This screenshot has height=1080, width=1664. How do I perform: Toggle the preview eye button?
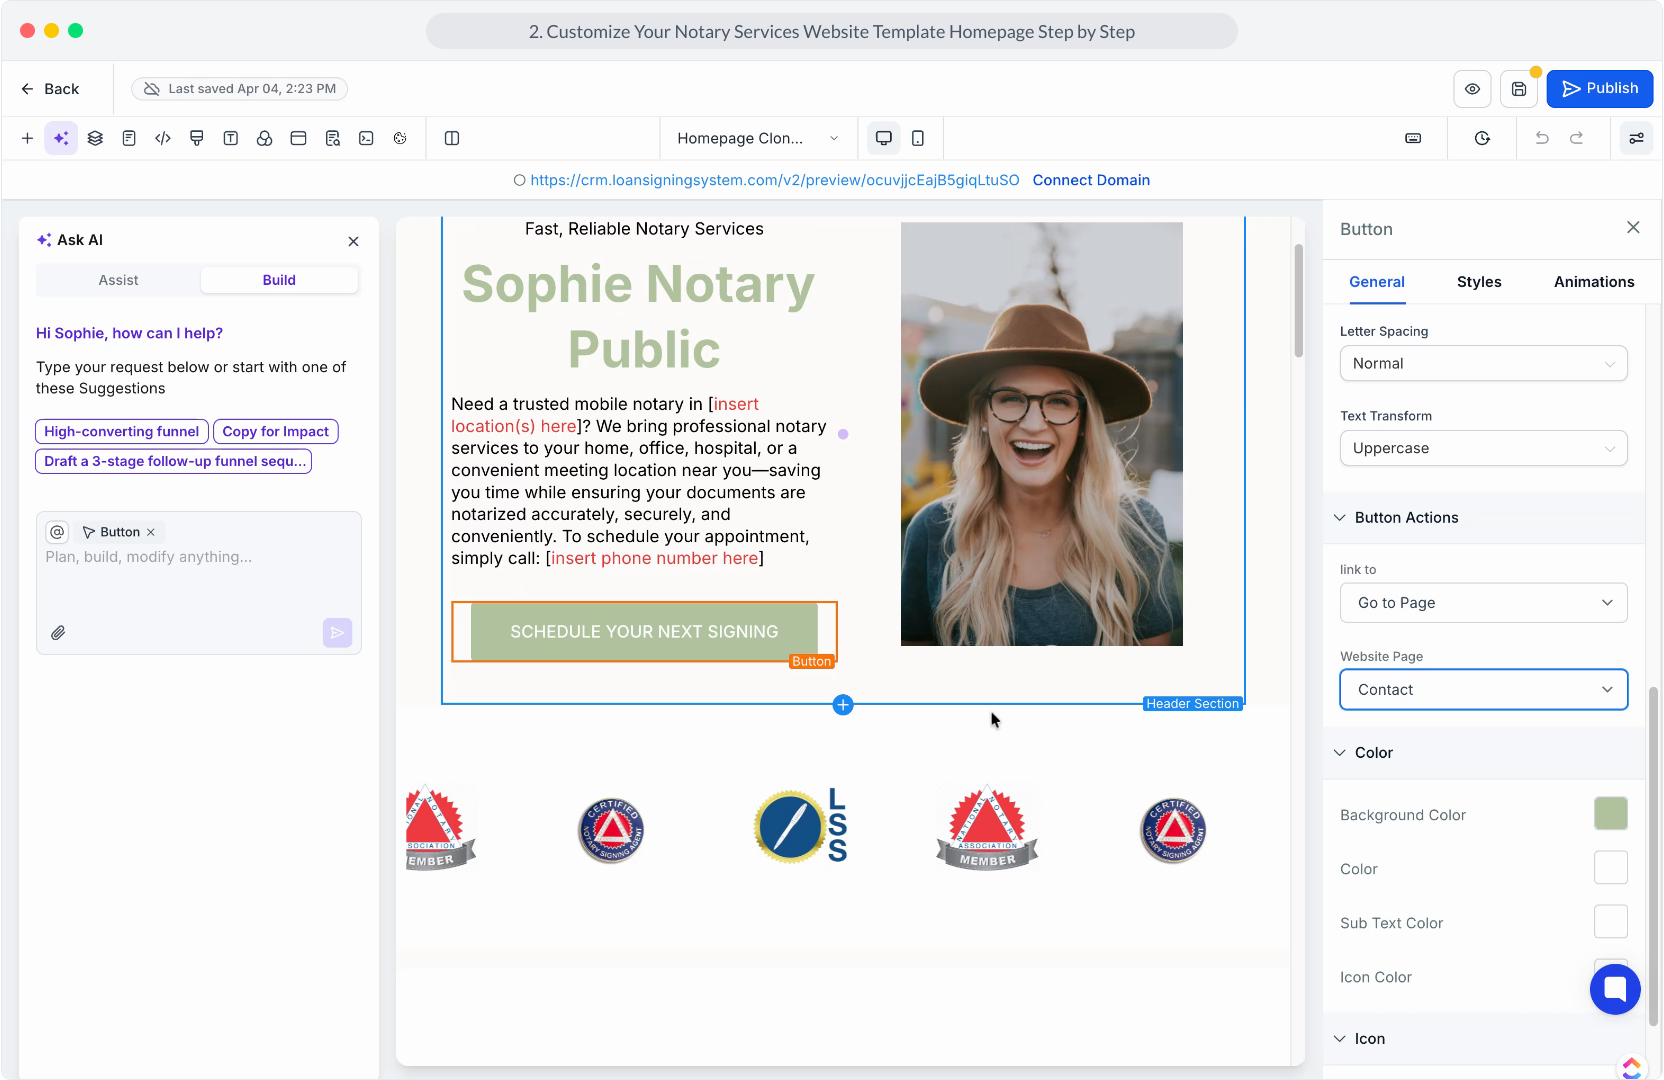click(x=1472, y=89)
